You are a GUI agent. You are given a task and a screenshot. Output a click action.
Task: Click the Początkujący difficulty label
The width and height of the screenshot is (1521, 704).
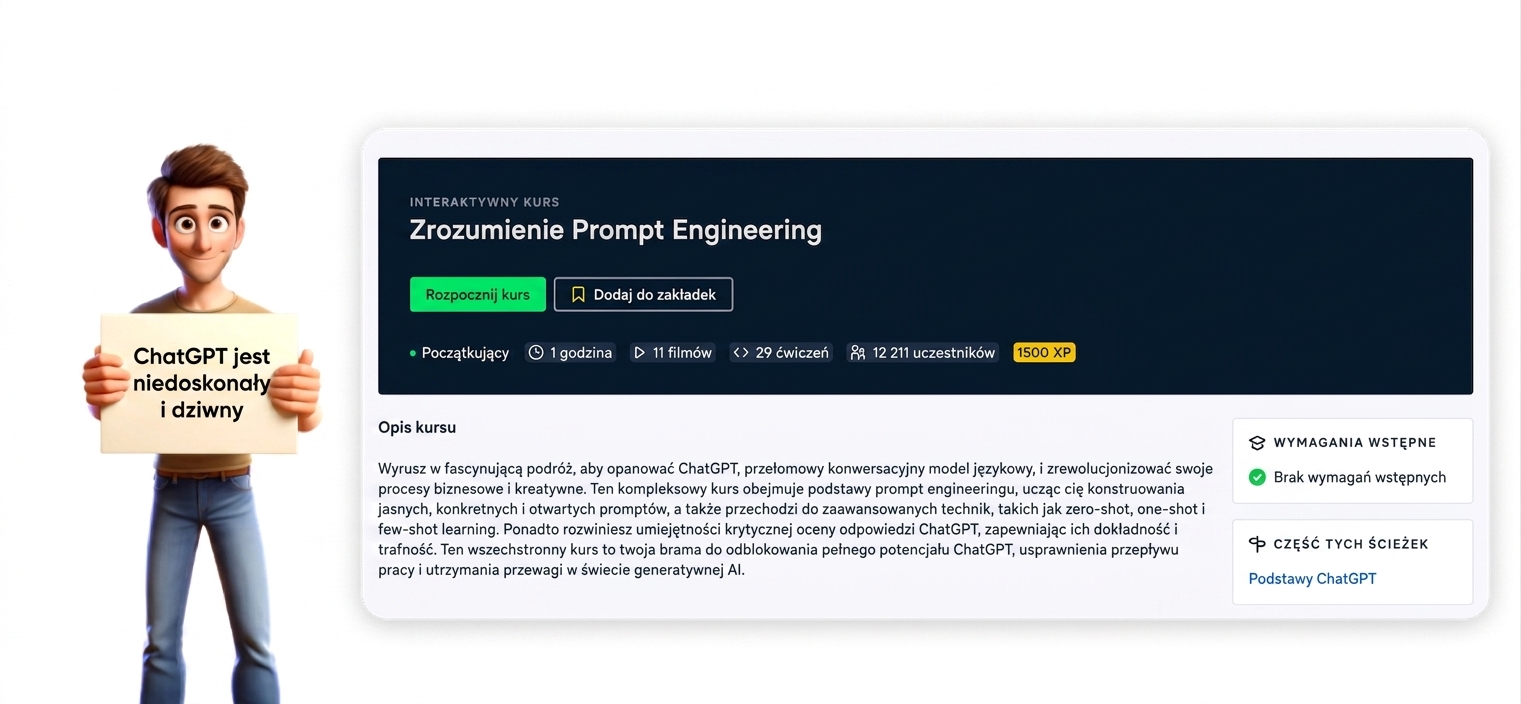coord(465,352)
